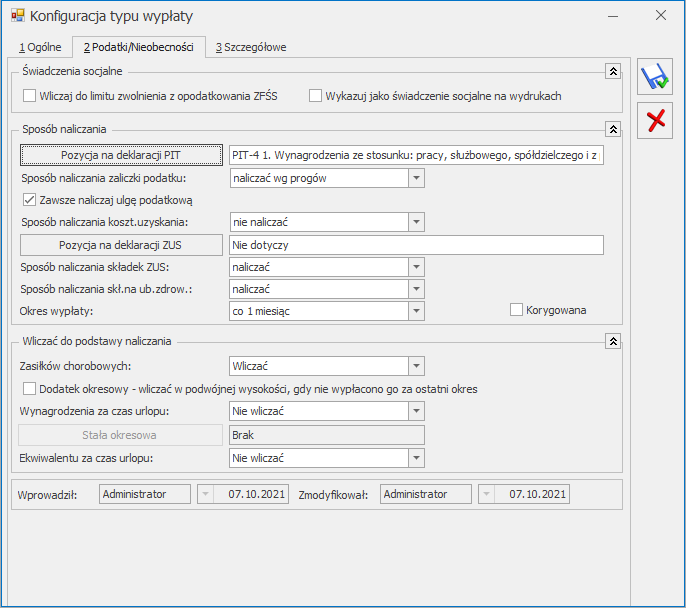
Task: Click the red X cancel icon
Action: coord(656,122)
